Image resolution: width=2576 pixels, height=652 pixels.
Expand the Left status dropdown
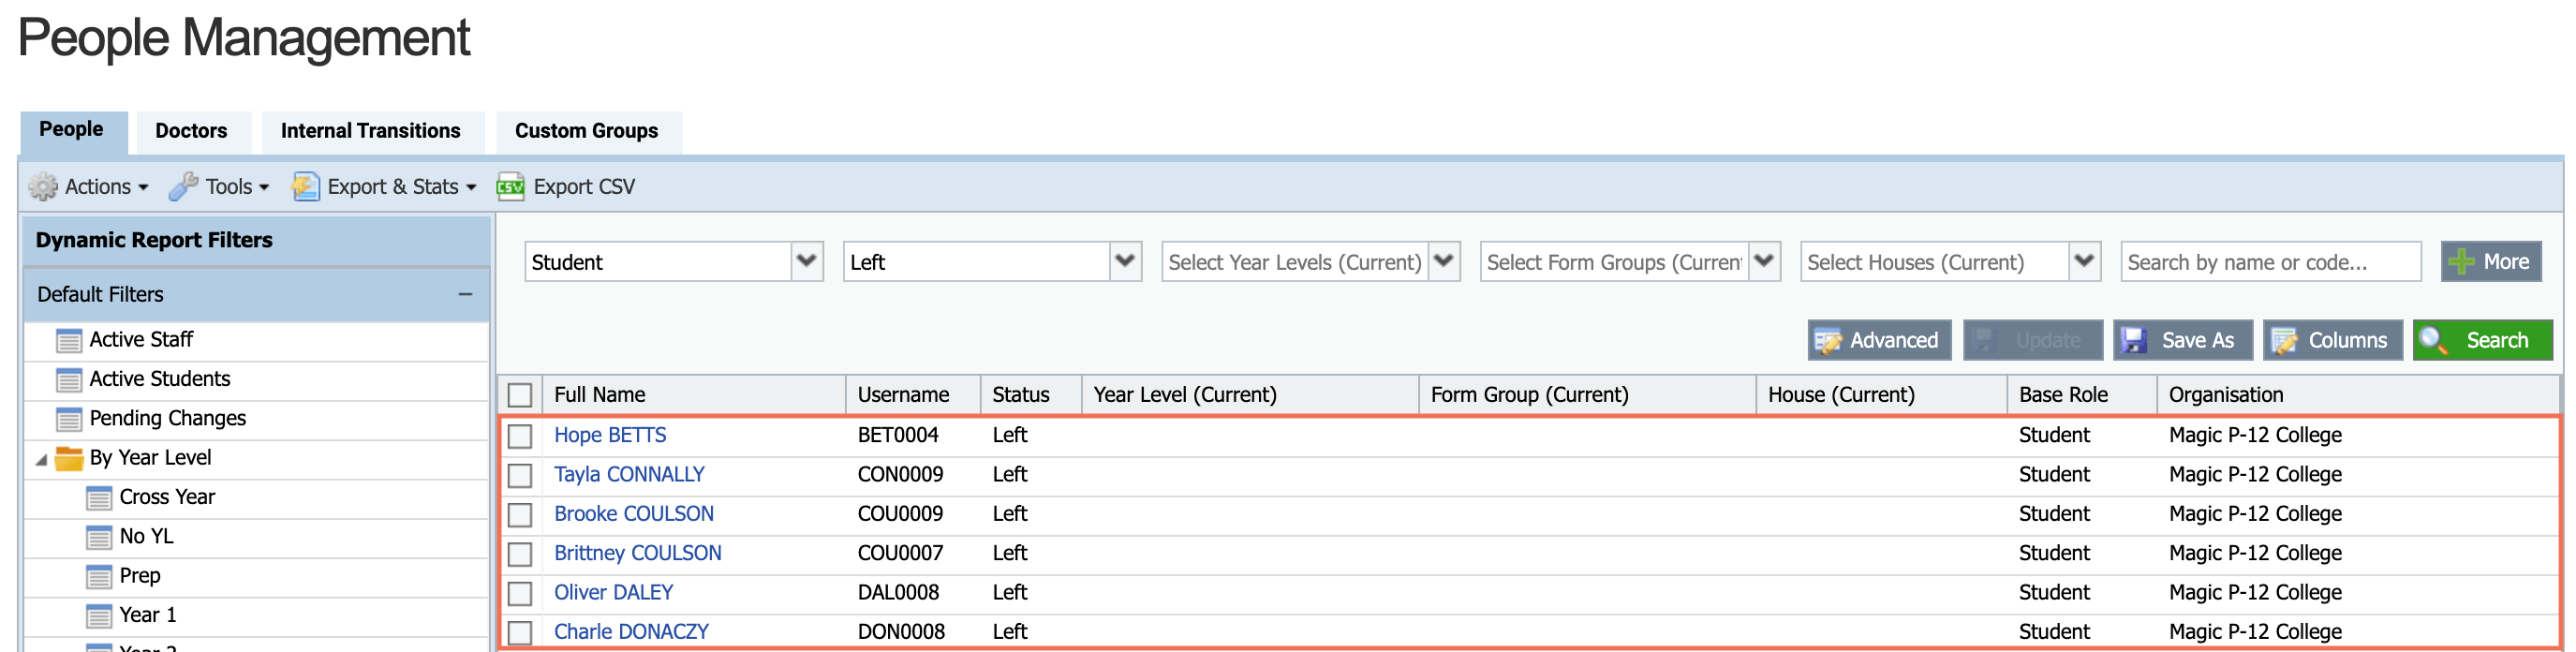click(1125, 262)
